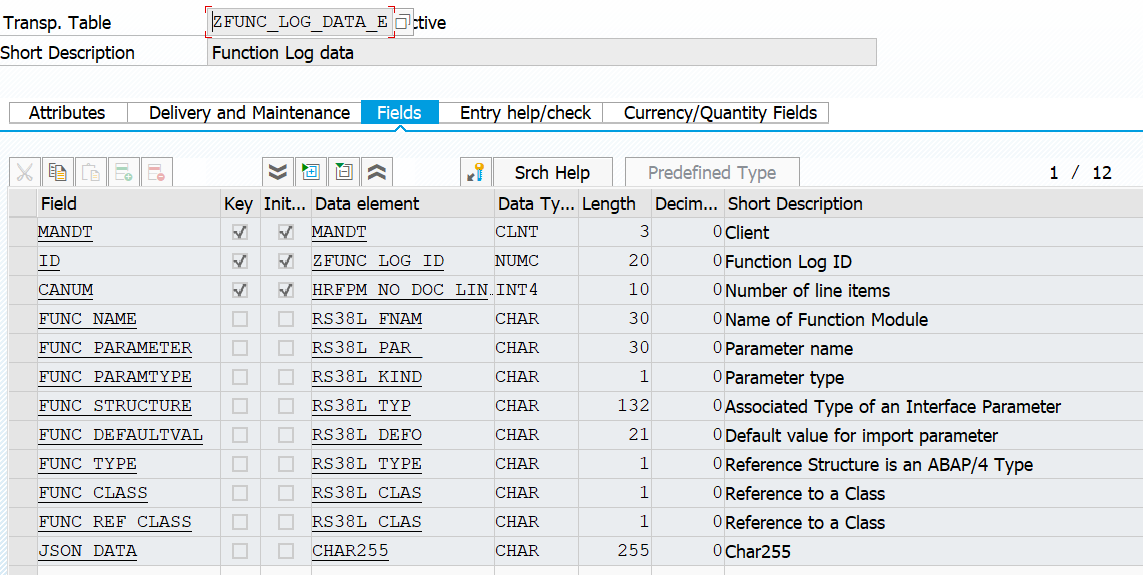Click the Length column header

pos(615,203)
